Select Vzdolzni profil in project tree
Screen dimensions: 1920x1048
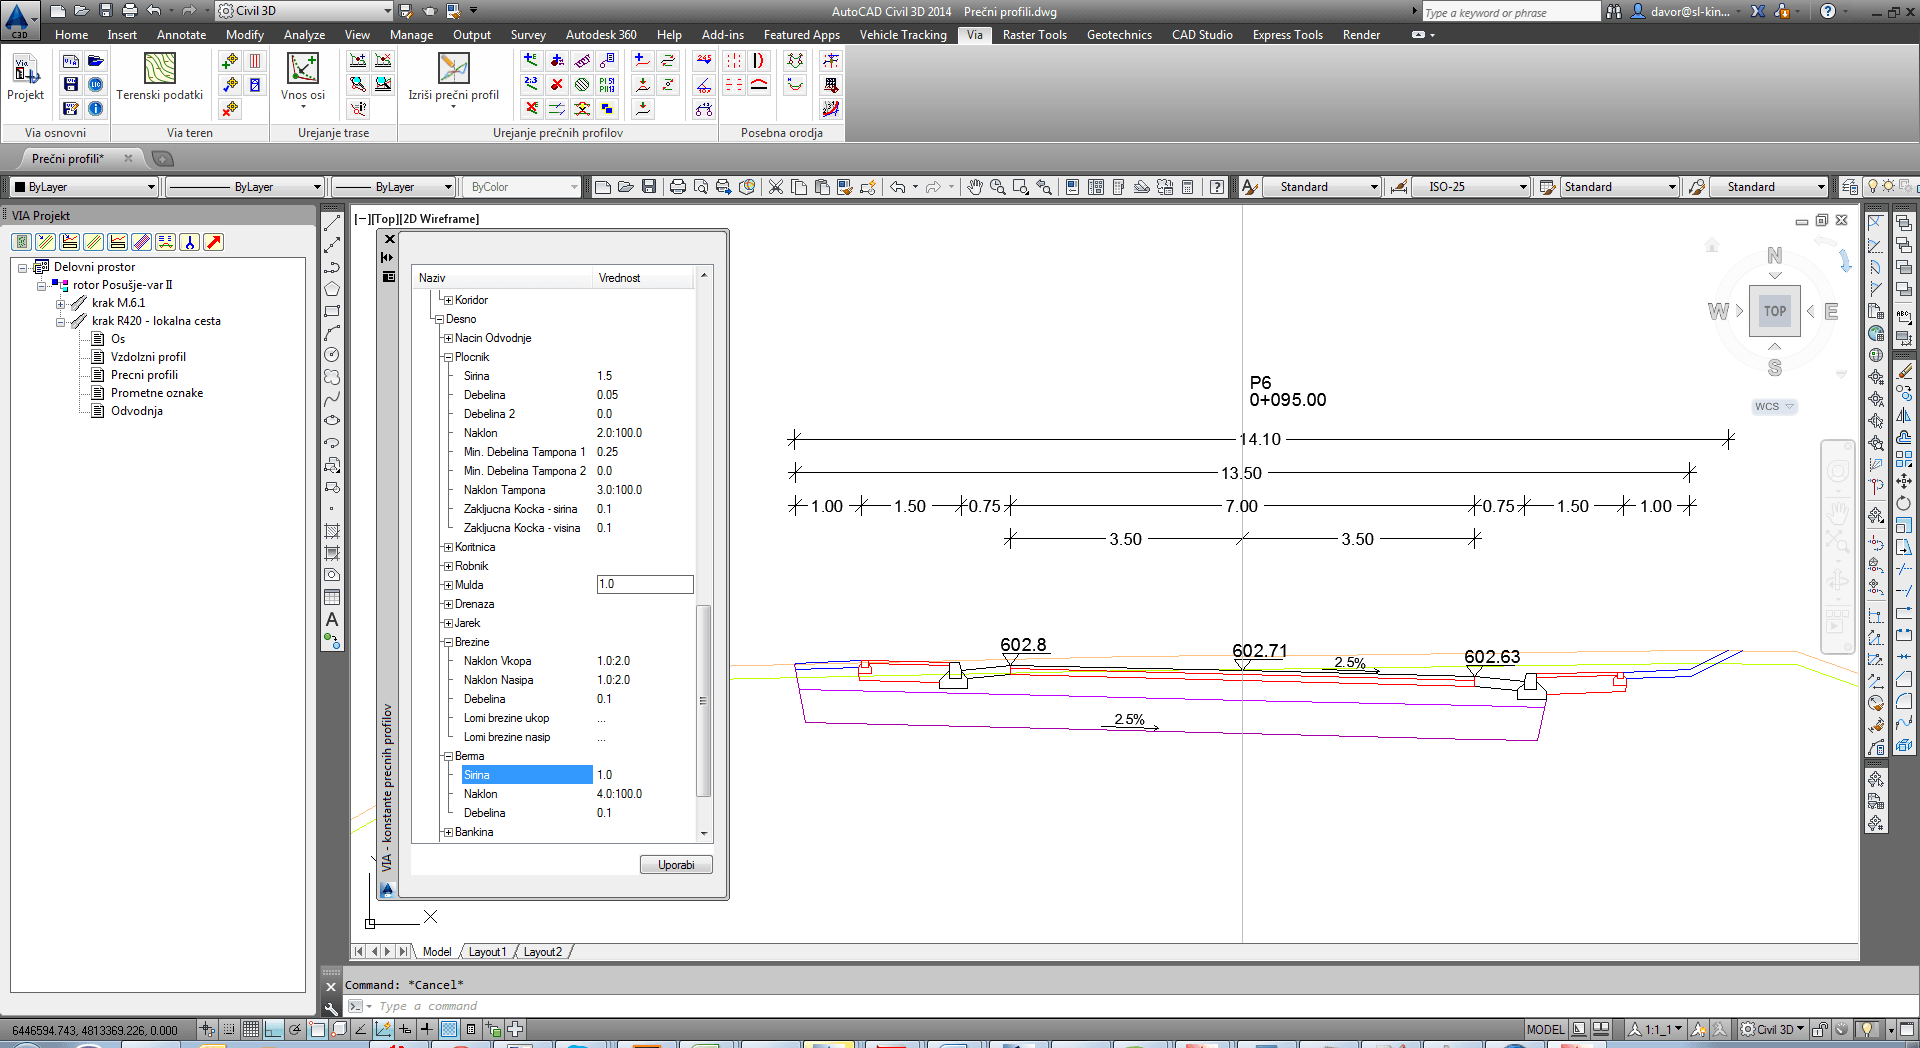tap(148, 357)
